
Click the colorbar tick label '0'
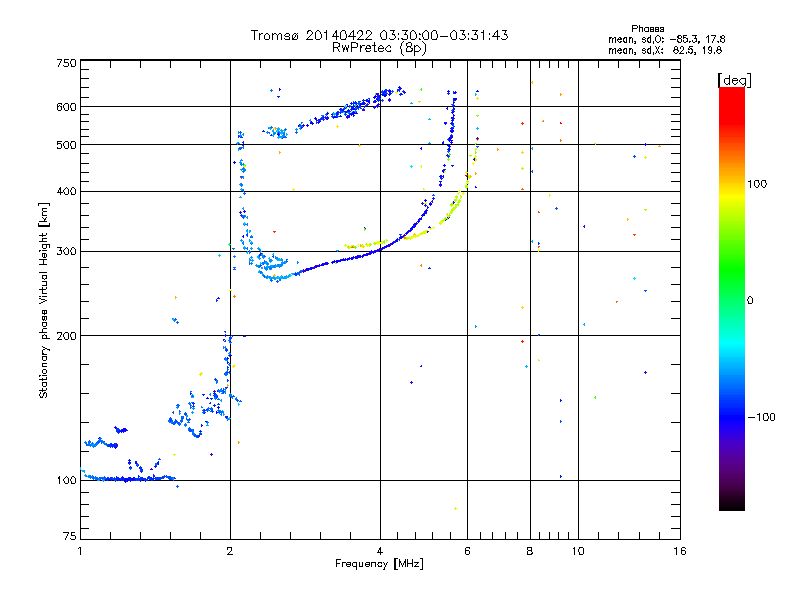click(x=750, y=301)
